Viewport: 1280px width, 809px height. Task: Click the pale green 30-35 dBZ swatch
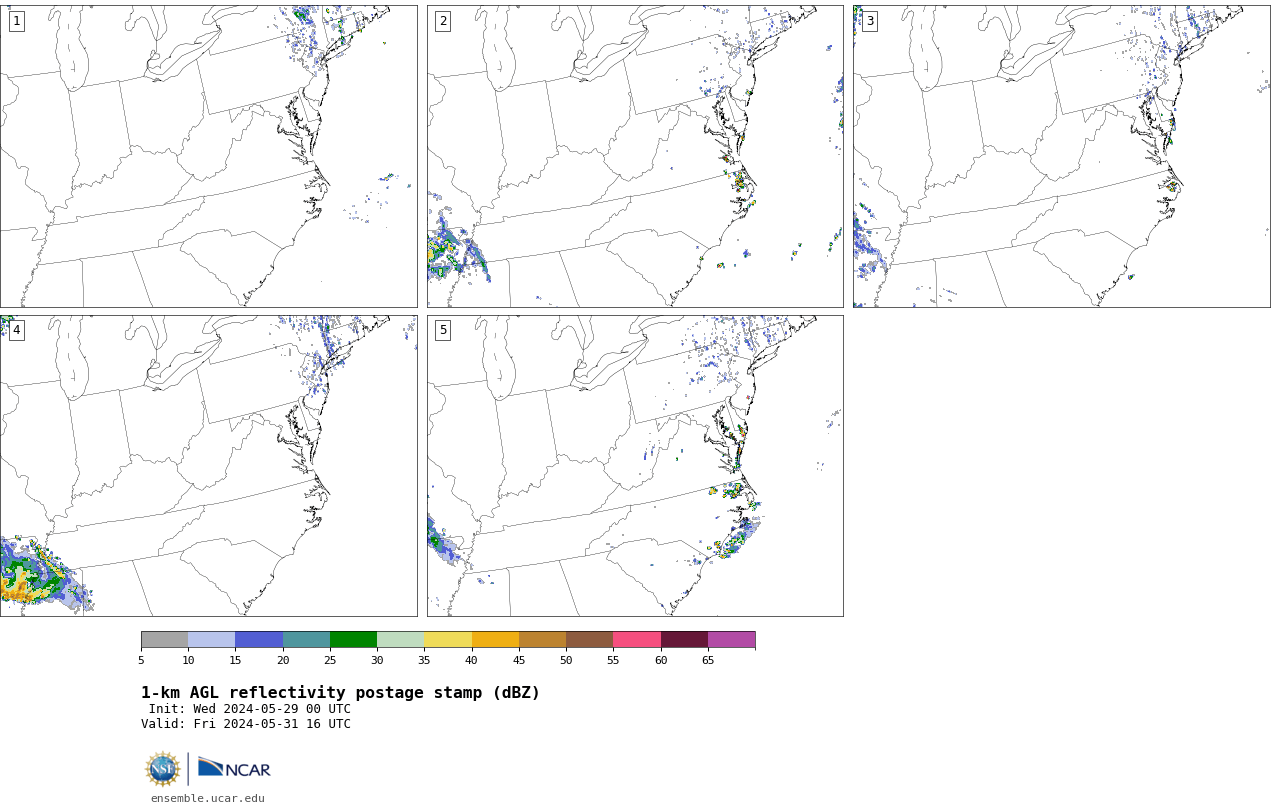[401, 640]
